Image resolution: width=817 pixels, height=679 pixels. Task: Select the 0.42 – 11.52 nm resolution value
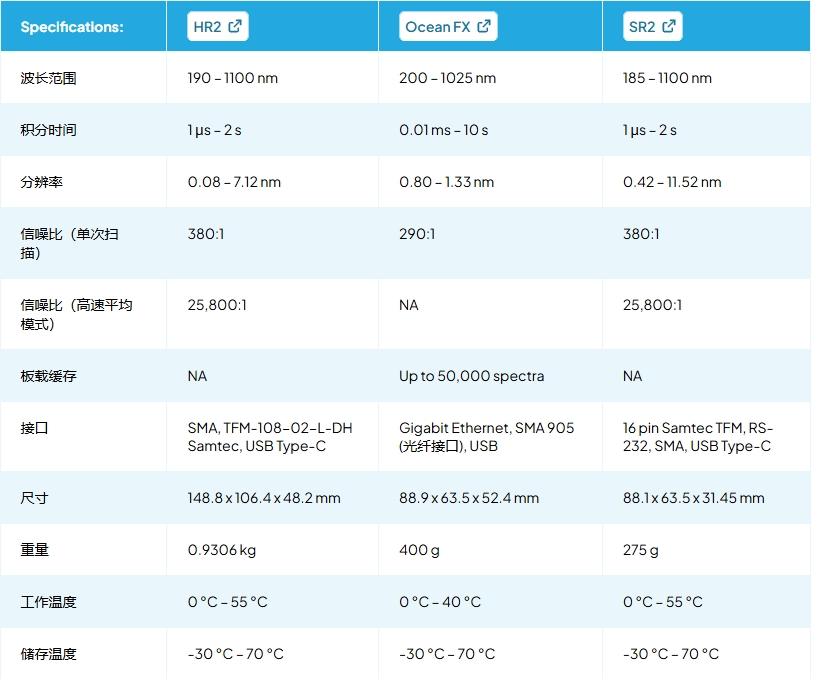pyautogui.click(x=672, y=182)
